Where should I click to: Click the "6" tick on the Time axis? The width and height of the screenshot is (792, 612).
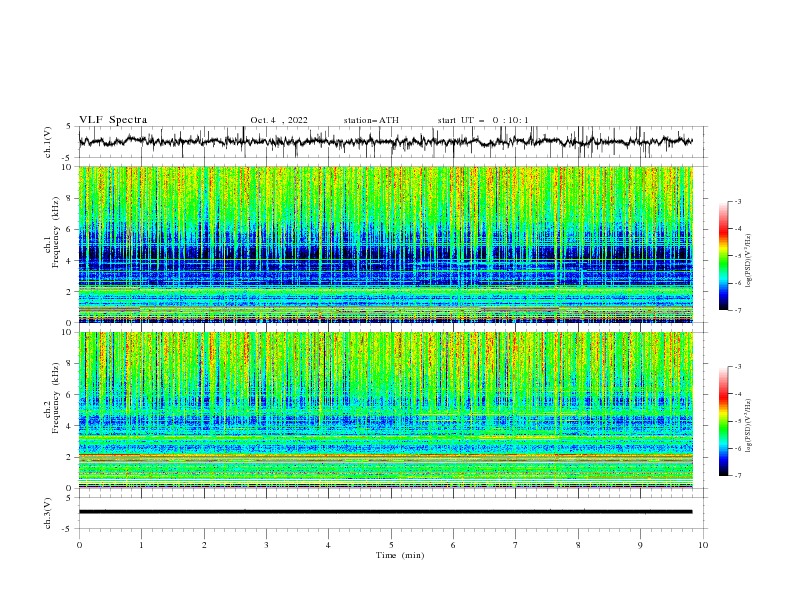pyautogui.click(x=453, y=545)
